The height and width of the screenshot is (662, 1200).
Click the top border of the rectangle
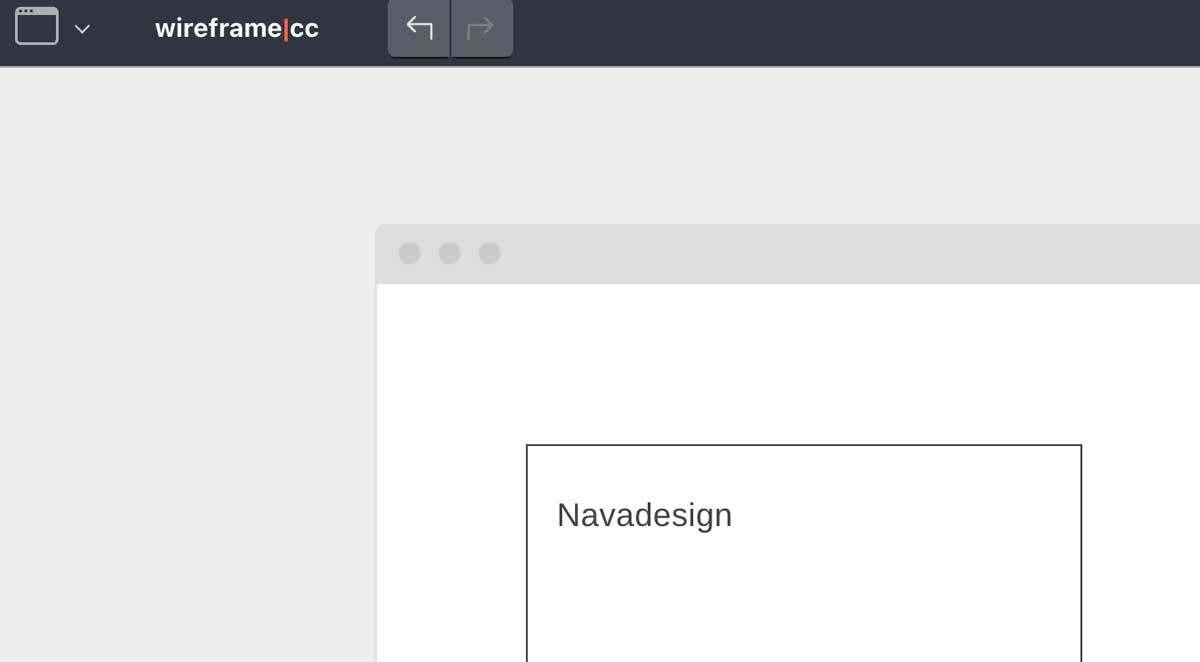click(804, 445)
